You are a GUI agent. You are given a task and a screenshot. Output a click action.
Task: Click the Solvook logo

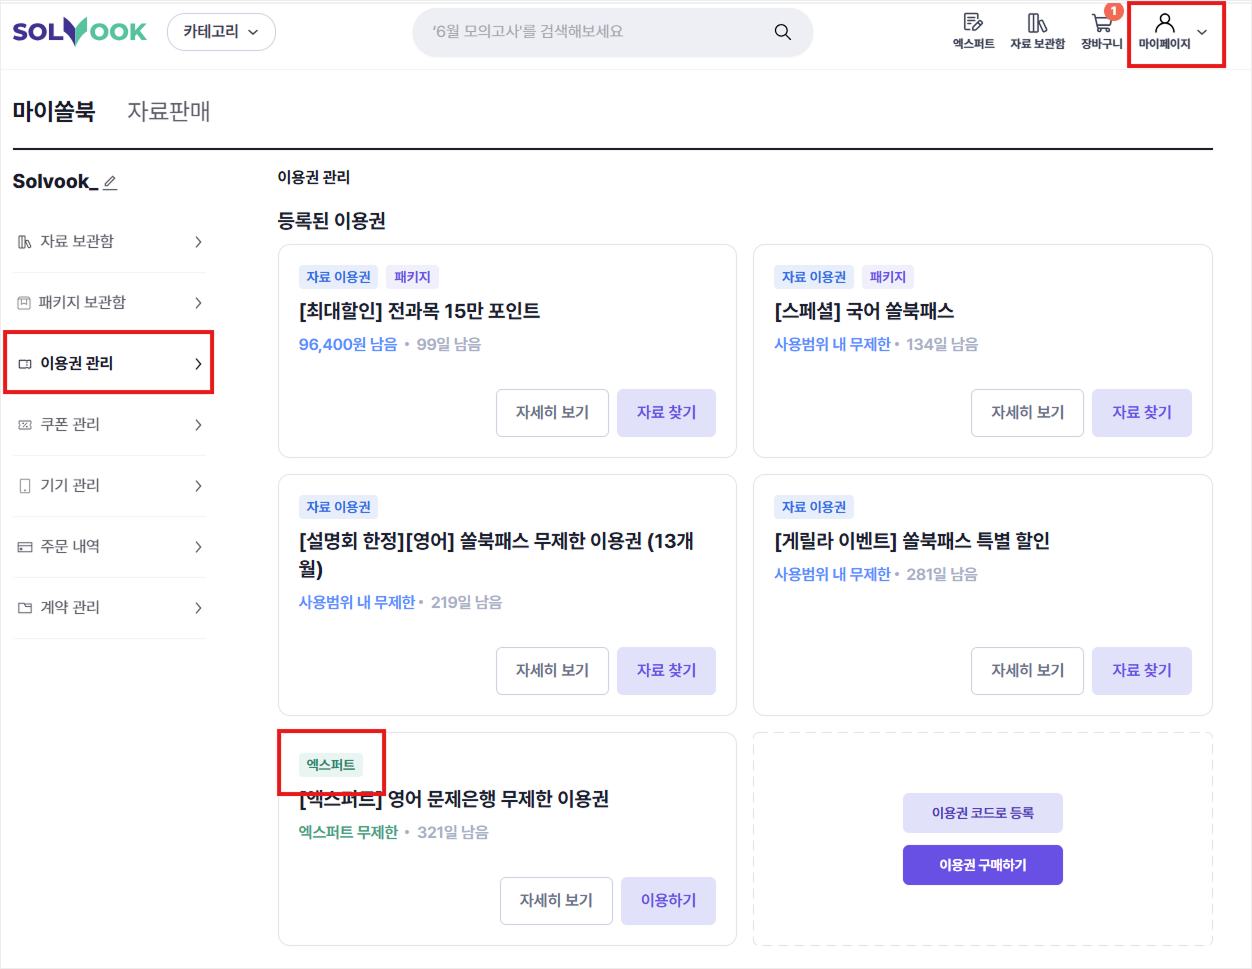pos(79,31)
